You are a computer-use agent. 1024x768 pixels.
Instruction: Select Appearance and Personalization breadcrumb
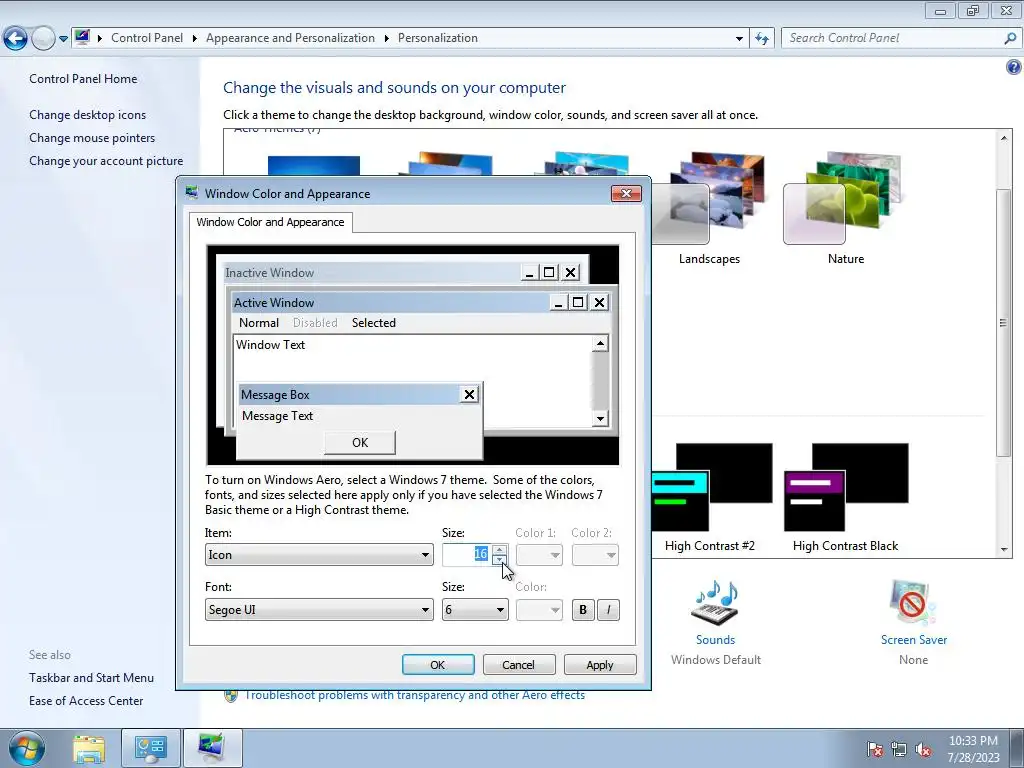tap(290, 38)
